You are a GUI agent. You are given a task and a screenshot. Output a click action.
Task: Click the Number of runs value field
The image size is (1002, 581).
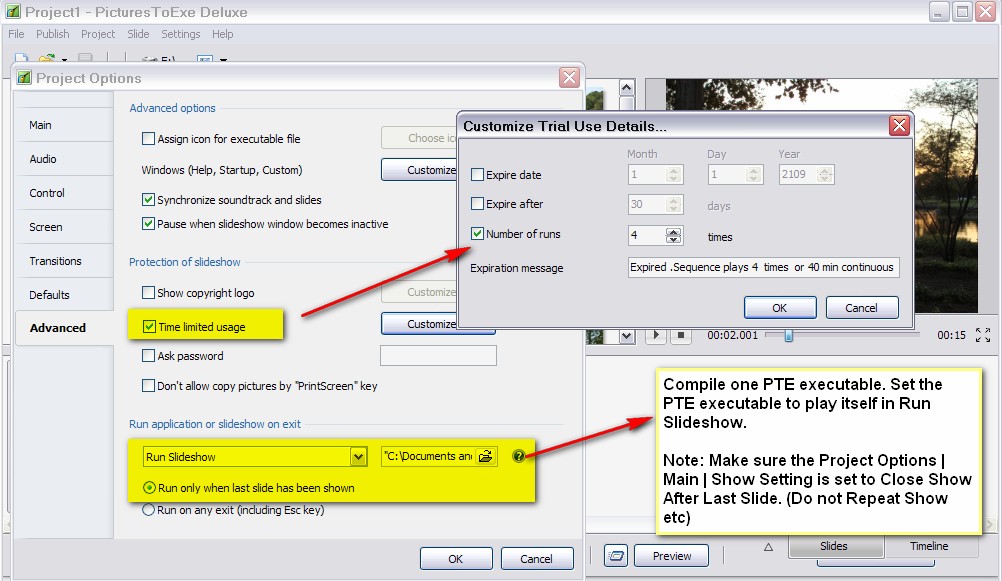[647, 236]
